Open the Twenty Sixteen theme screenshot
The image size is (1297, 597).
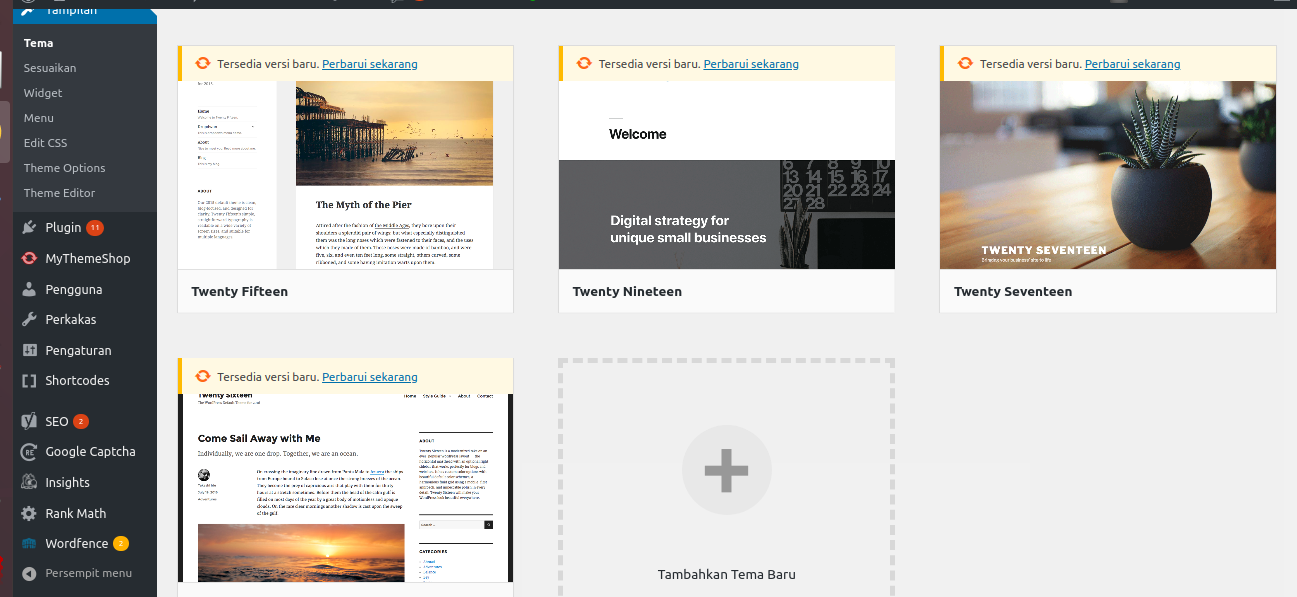[x=345, y=488]
